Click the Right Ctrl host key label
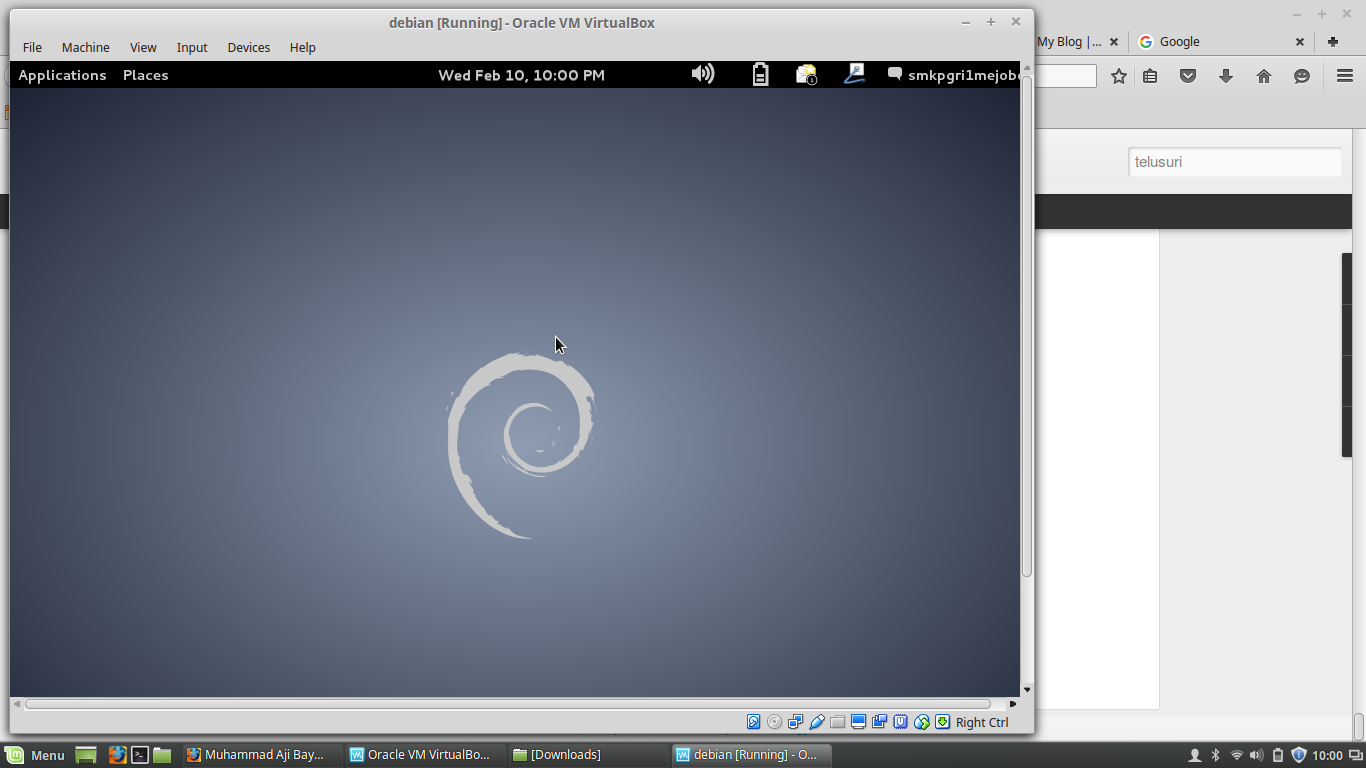This screenshot has height=768, width=1366. pyautogui.click(x=982, y=723)
